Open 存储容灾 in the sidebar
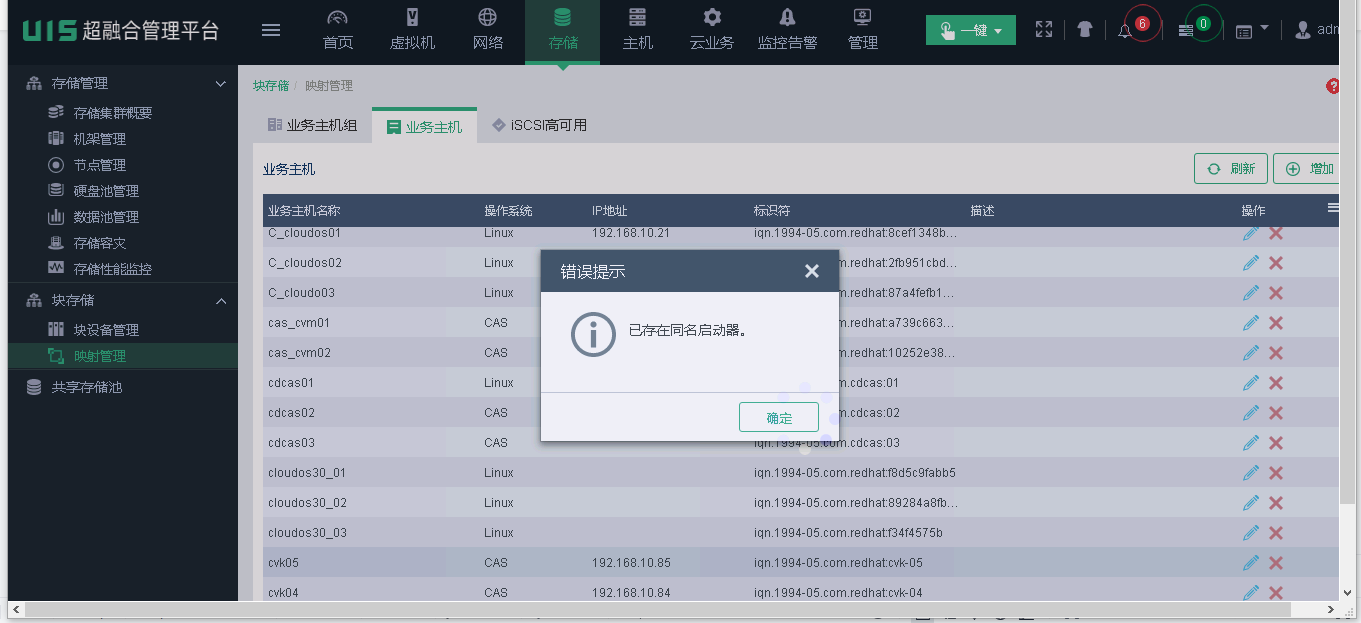The height and width of the screenshot is (623, 1361). tap(99, 243)
